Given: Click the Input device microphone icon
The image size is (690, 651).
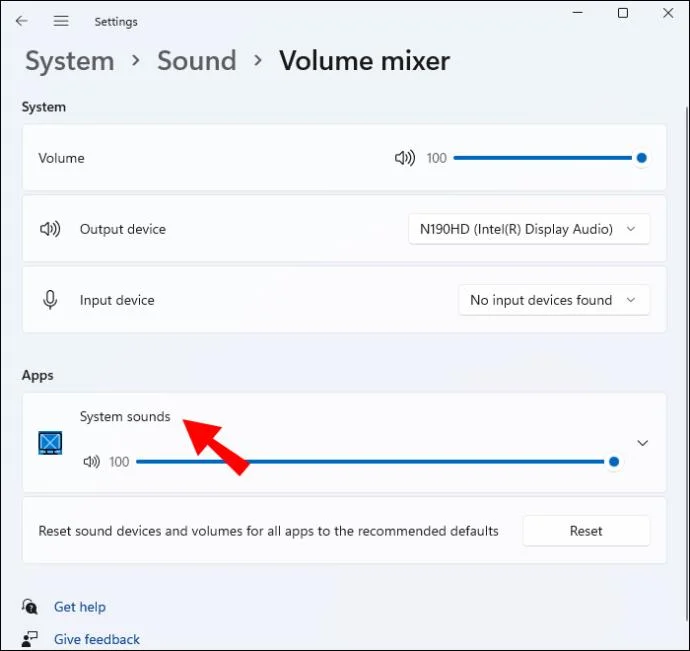Looking at the screenshot, I should pyautogui.click(x=50, y=300).
